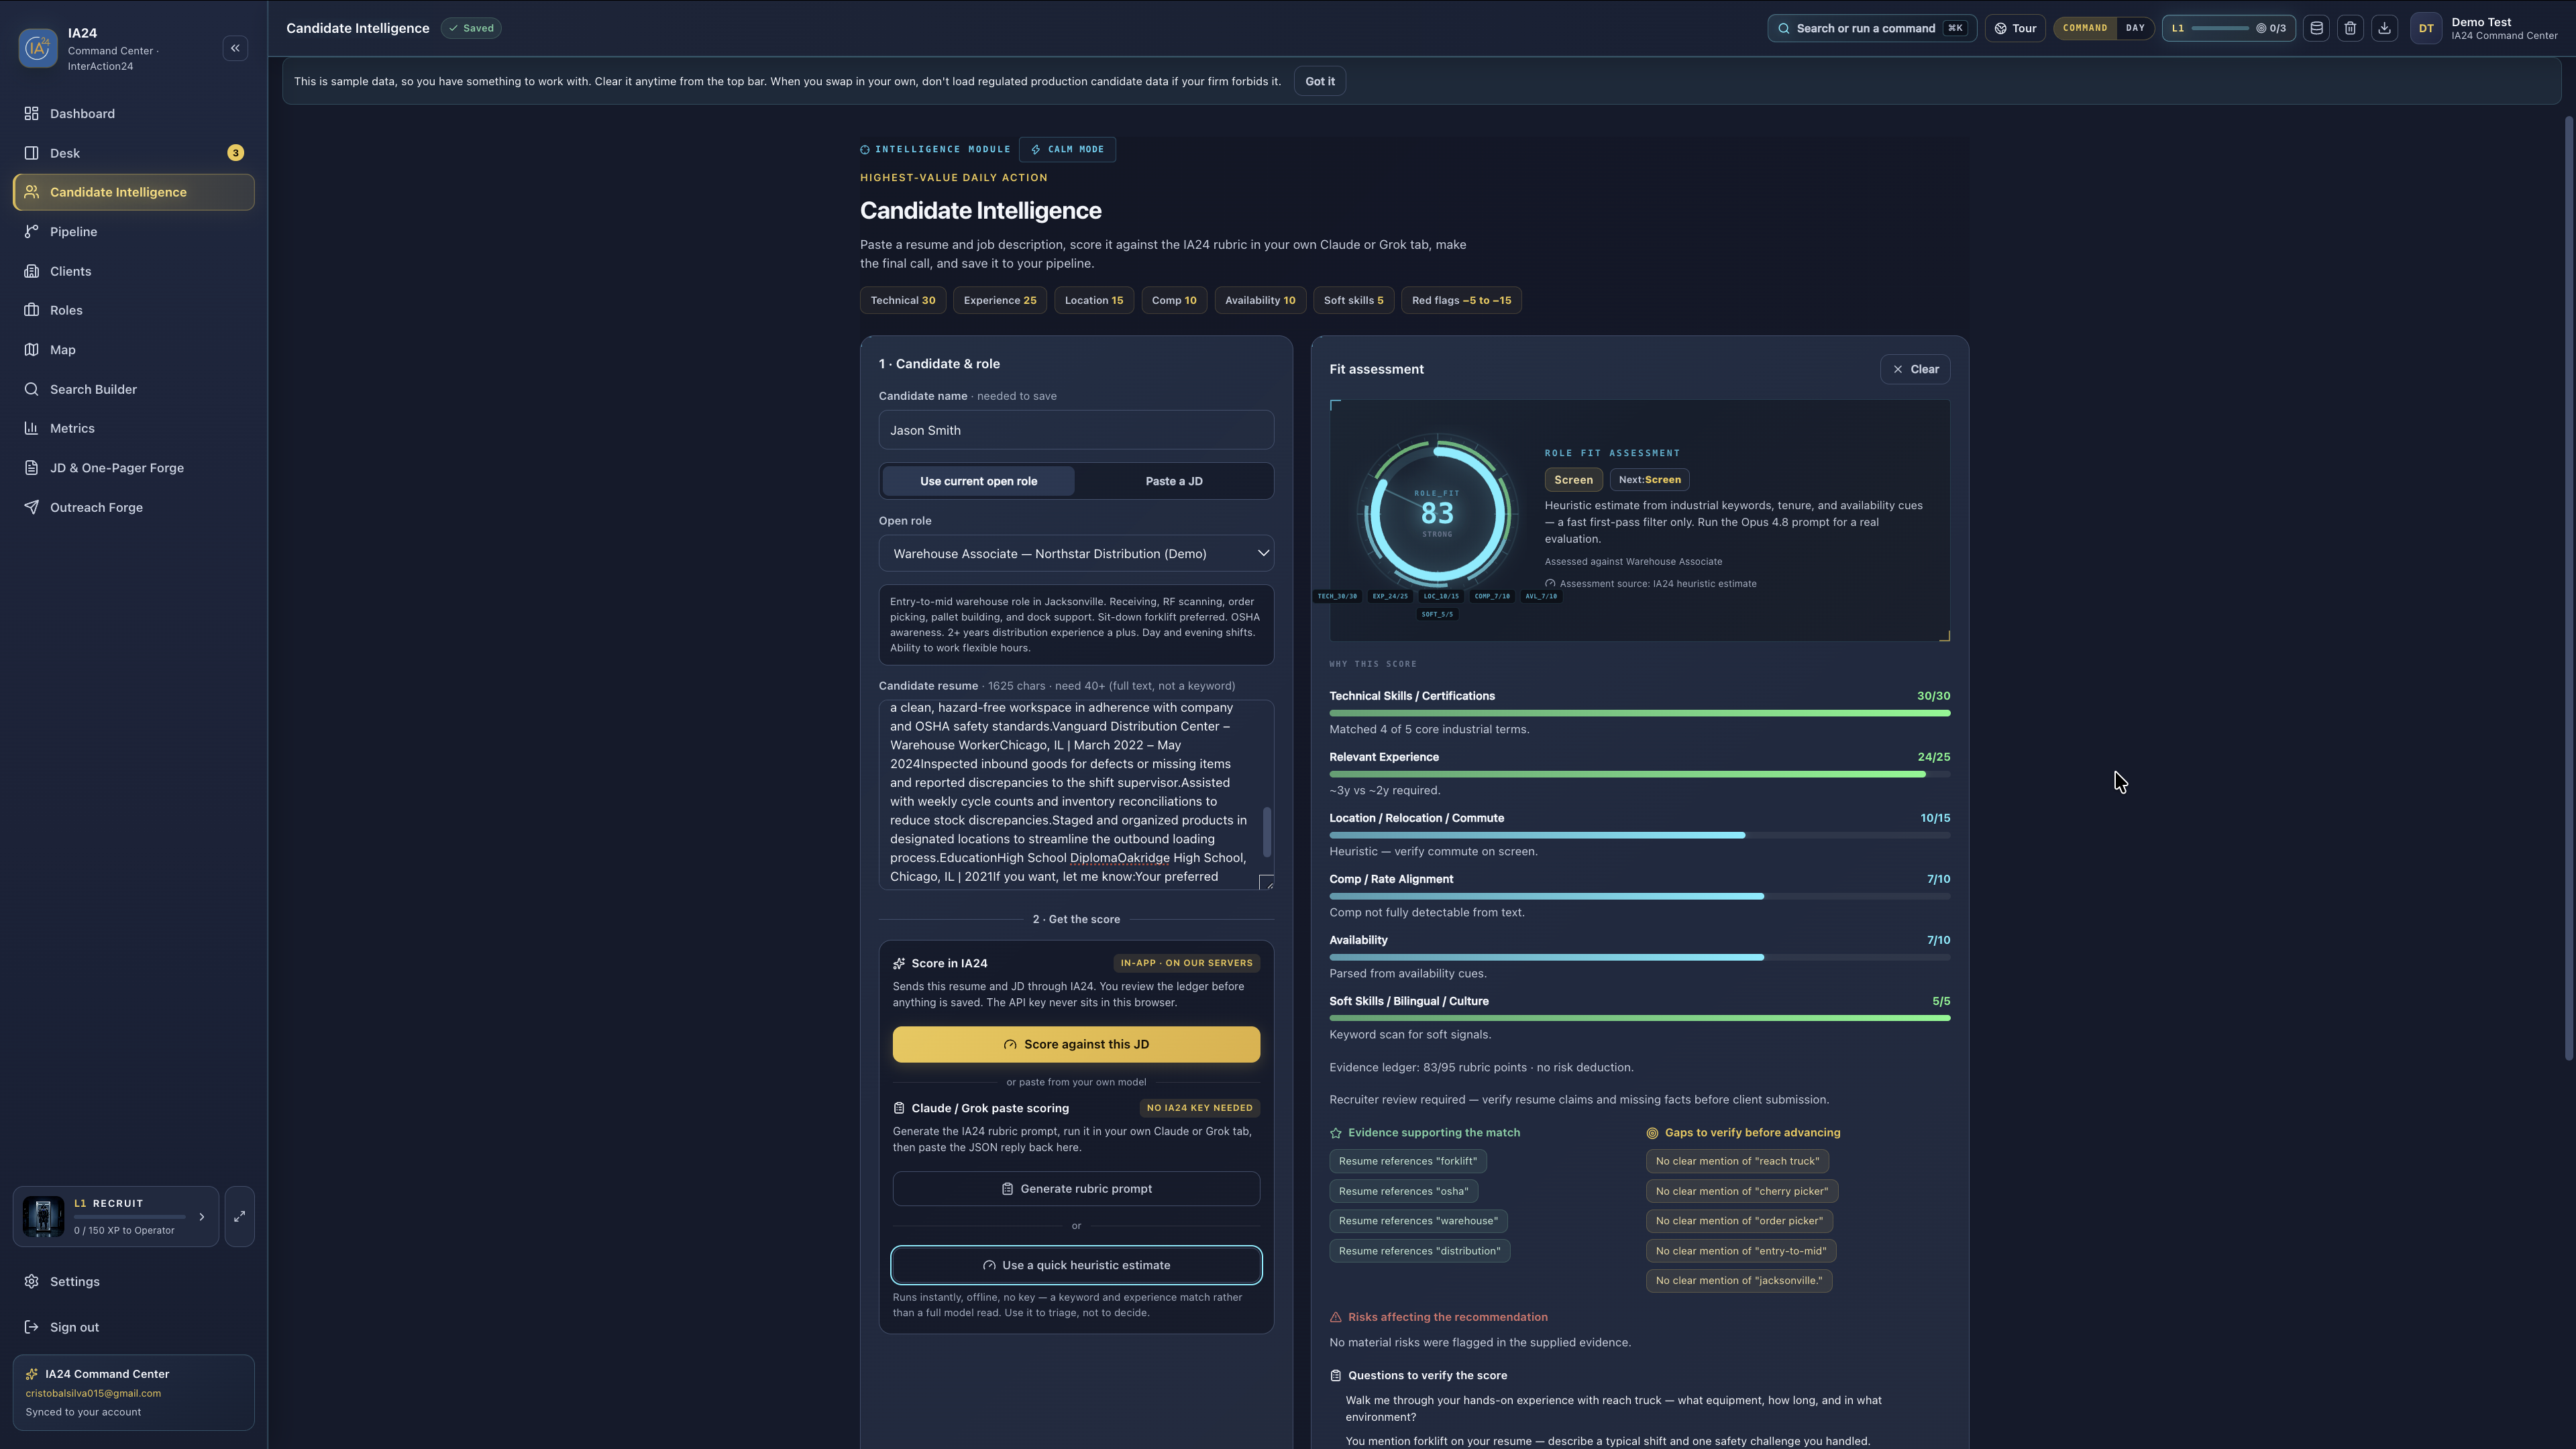Collapse the sidebar with the double-chevron icon

(235, 48)
